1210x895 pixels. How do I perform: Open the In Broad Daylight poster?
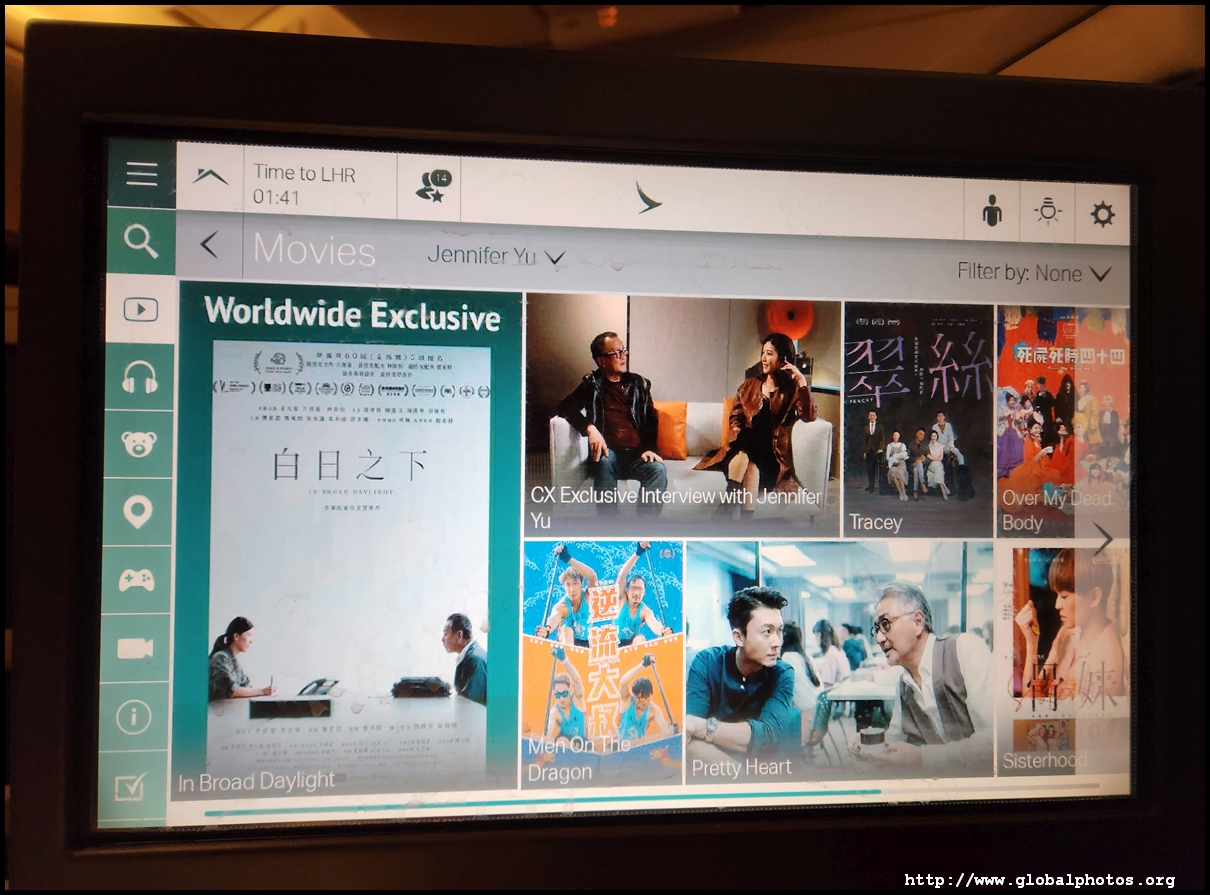click(x=347, y=541)
